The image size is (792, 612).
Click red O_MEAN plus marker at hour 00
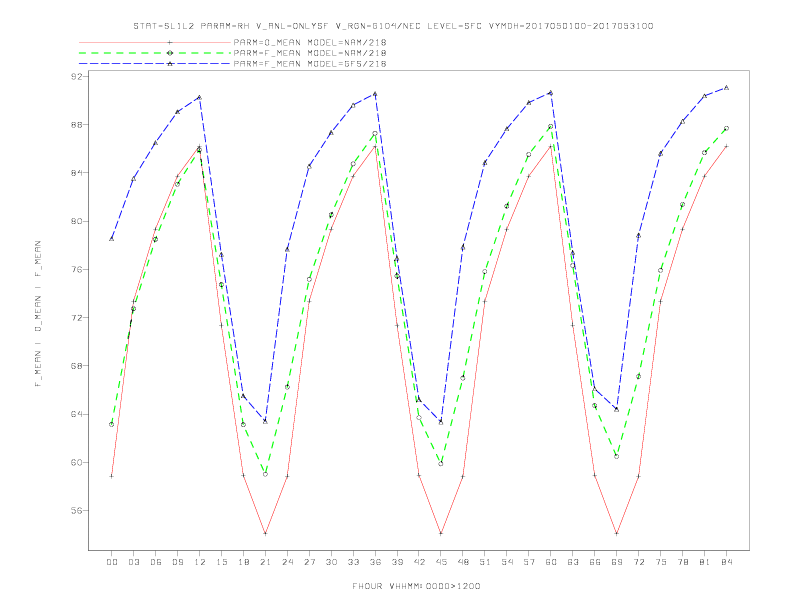[x=112, y=476]
